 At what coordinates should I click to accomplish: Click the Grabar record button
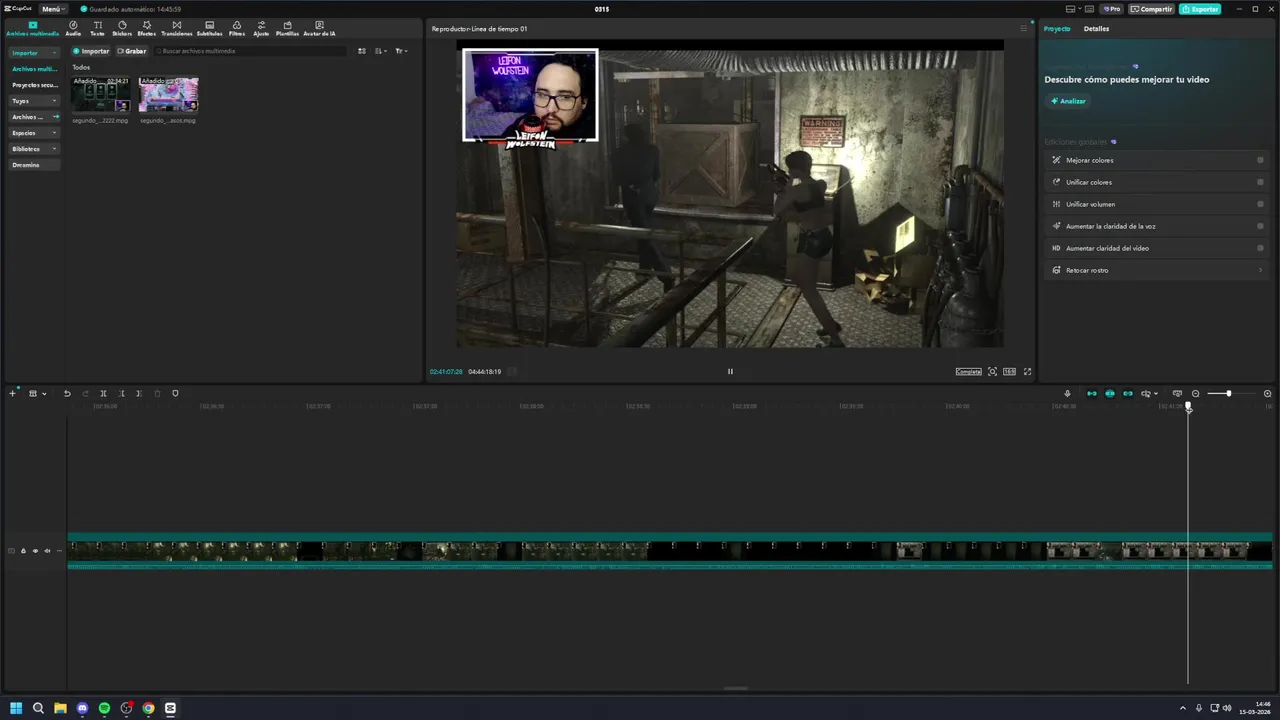[131, 51]
